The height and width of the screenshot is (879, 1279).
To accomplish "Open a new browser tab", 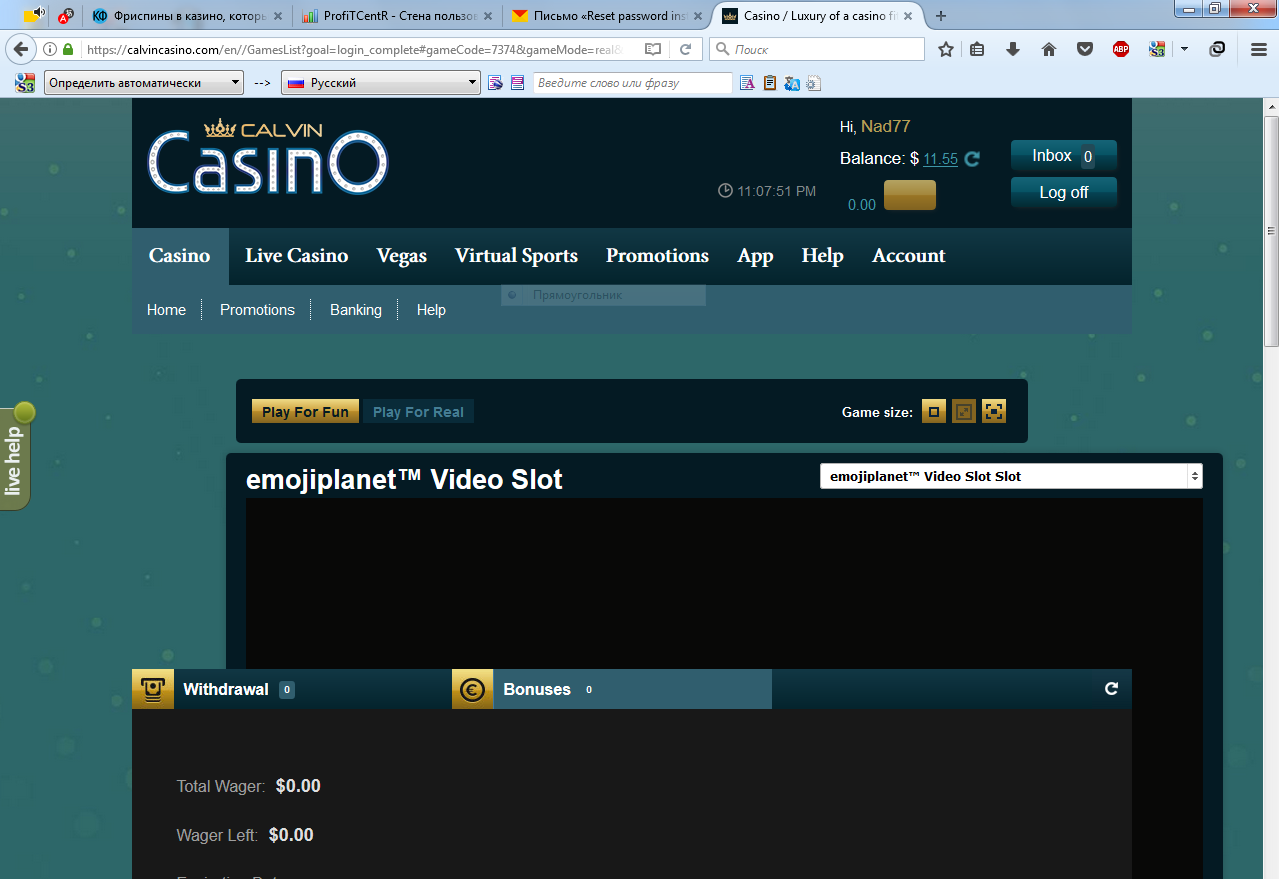I will [x=940, y=16].
